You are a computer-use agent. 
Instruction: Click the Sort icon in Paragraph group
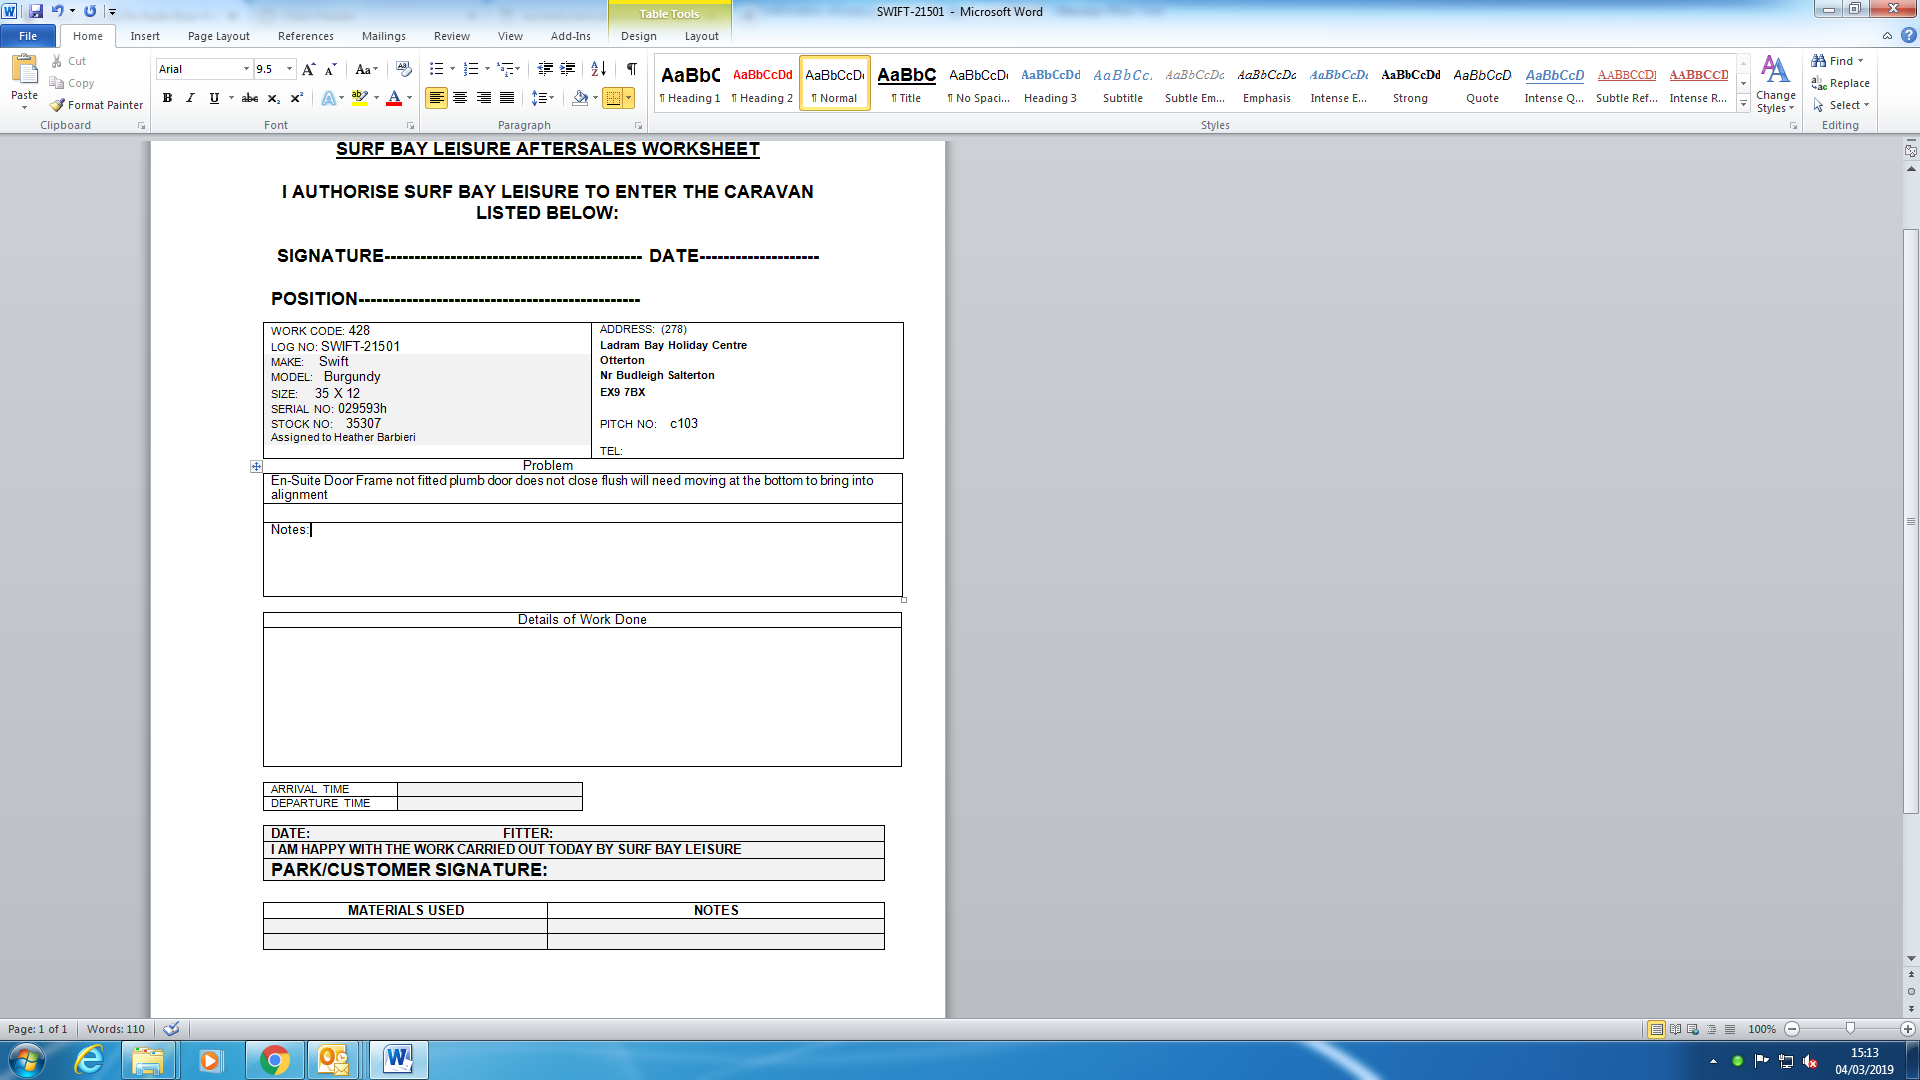coord(598,69)
